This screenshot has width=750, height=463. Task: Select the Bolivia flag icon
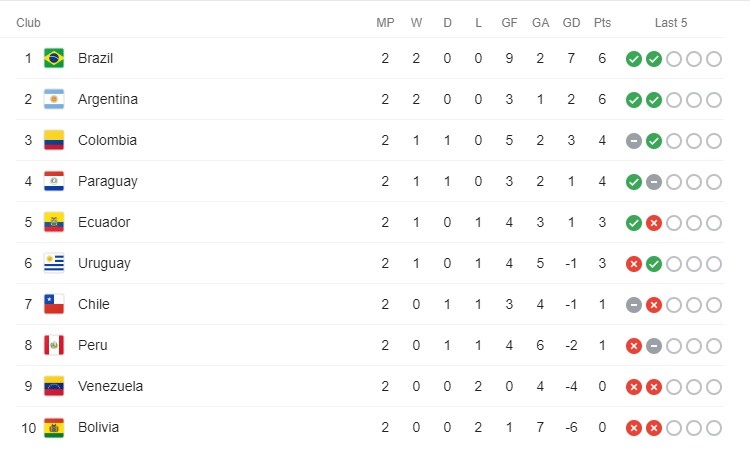pyautogui.click(x=54, y=427)
